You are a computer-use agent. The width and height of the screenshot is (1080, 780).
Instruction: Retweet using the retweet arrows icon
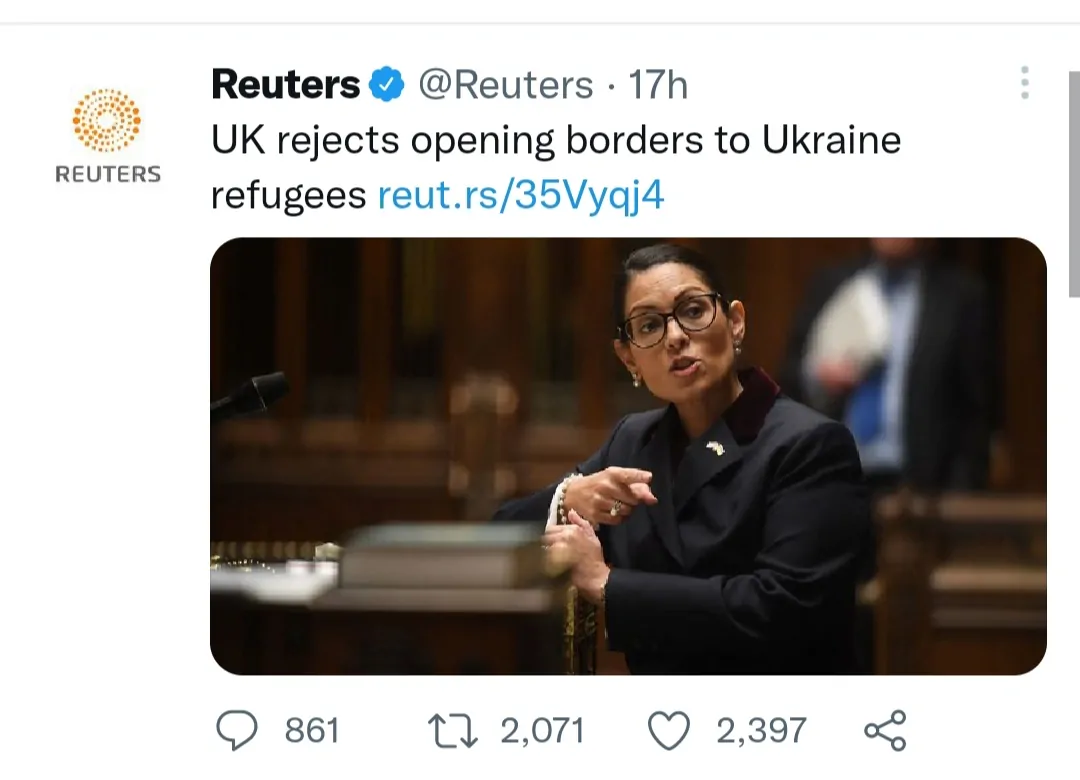point(454,731)
